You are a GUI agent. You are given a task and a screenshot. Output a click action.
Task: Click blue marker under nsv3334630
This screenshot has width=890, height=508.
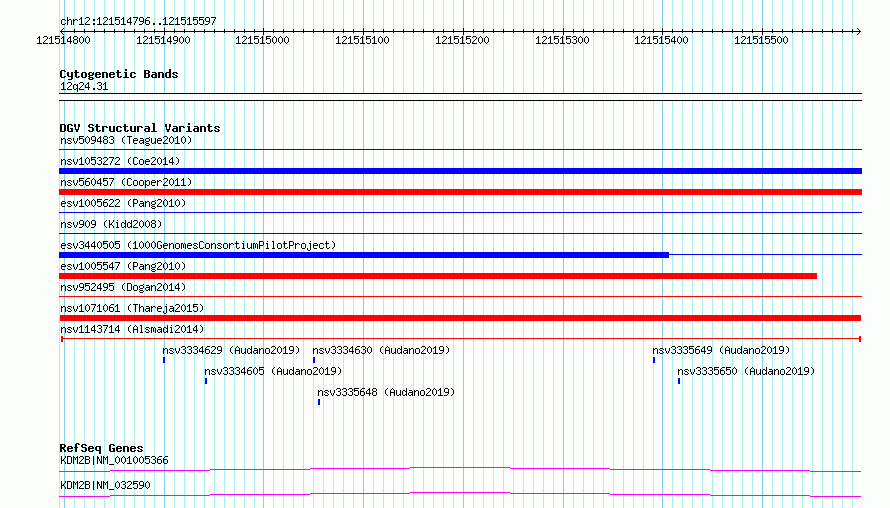click(x=314, y=360)
